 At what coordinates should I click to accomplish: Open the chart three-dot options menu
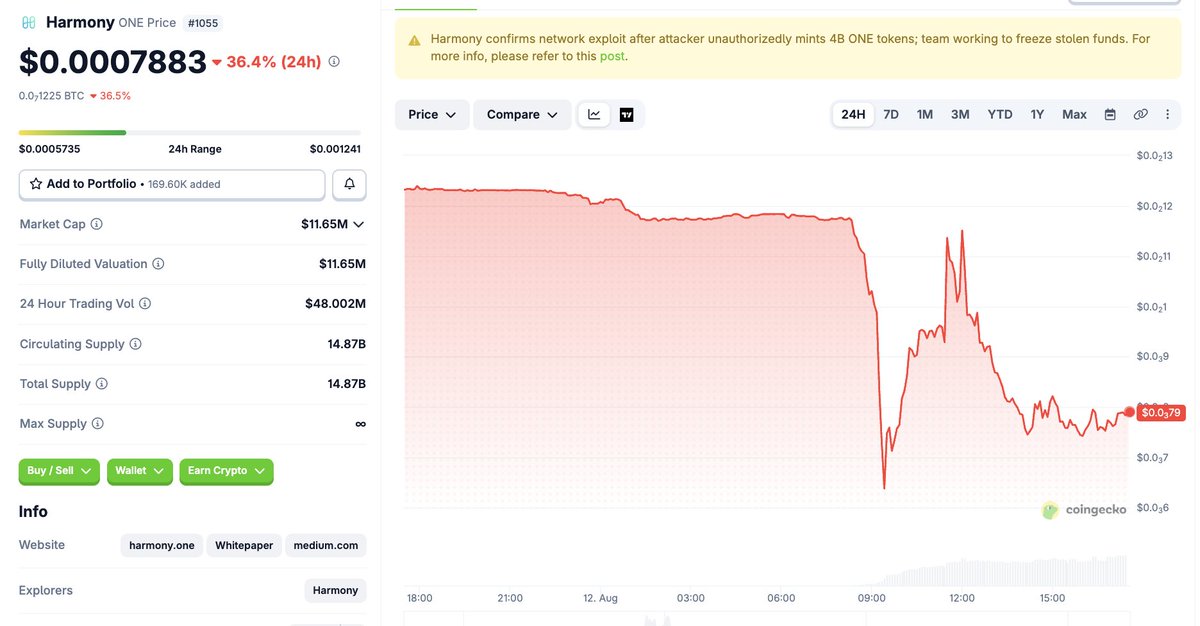tap(1168, 115)
